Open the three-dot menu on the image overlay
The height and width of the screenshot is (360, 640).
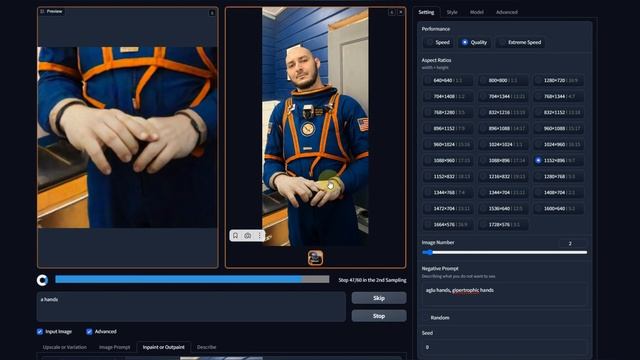[259, 236]
